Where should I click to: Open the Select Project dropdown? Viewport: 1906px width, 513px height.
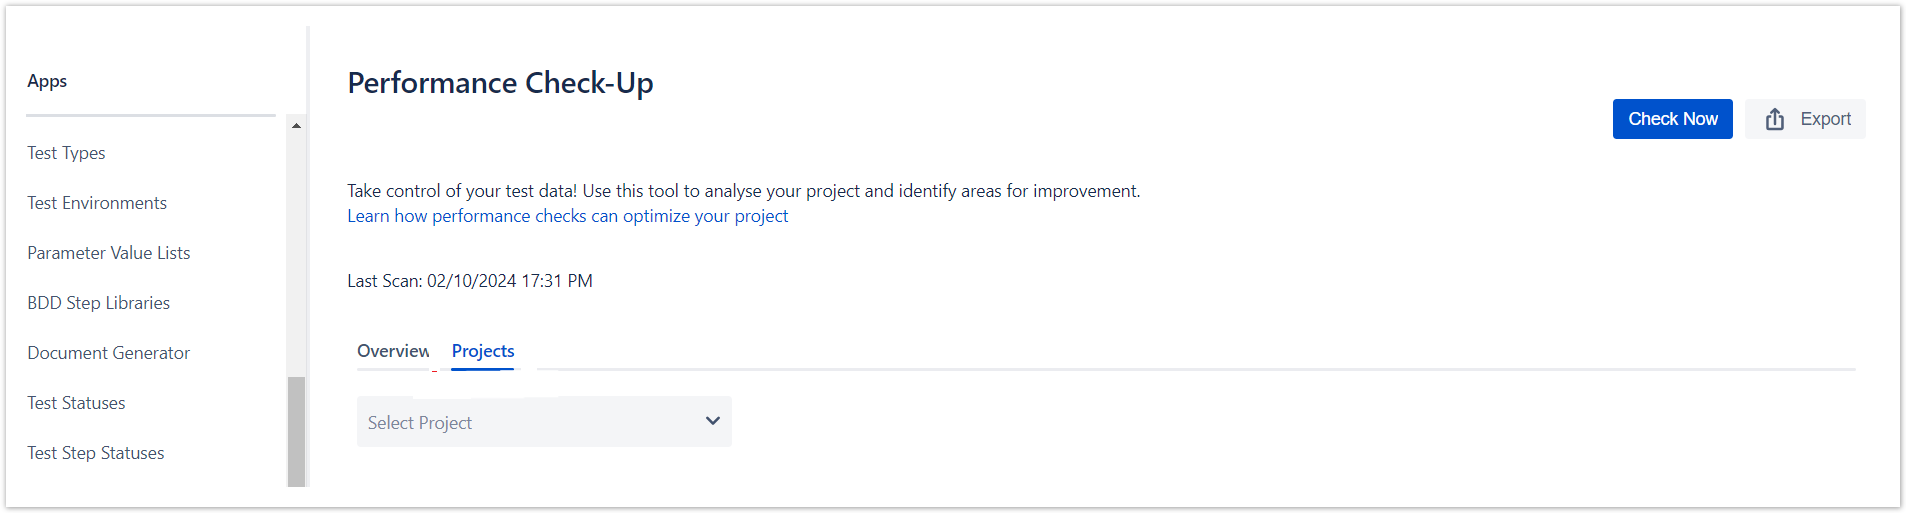point(544,422)
